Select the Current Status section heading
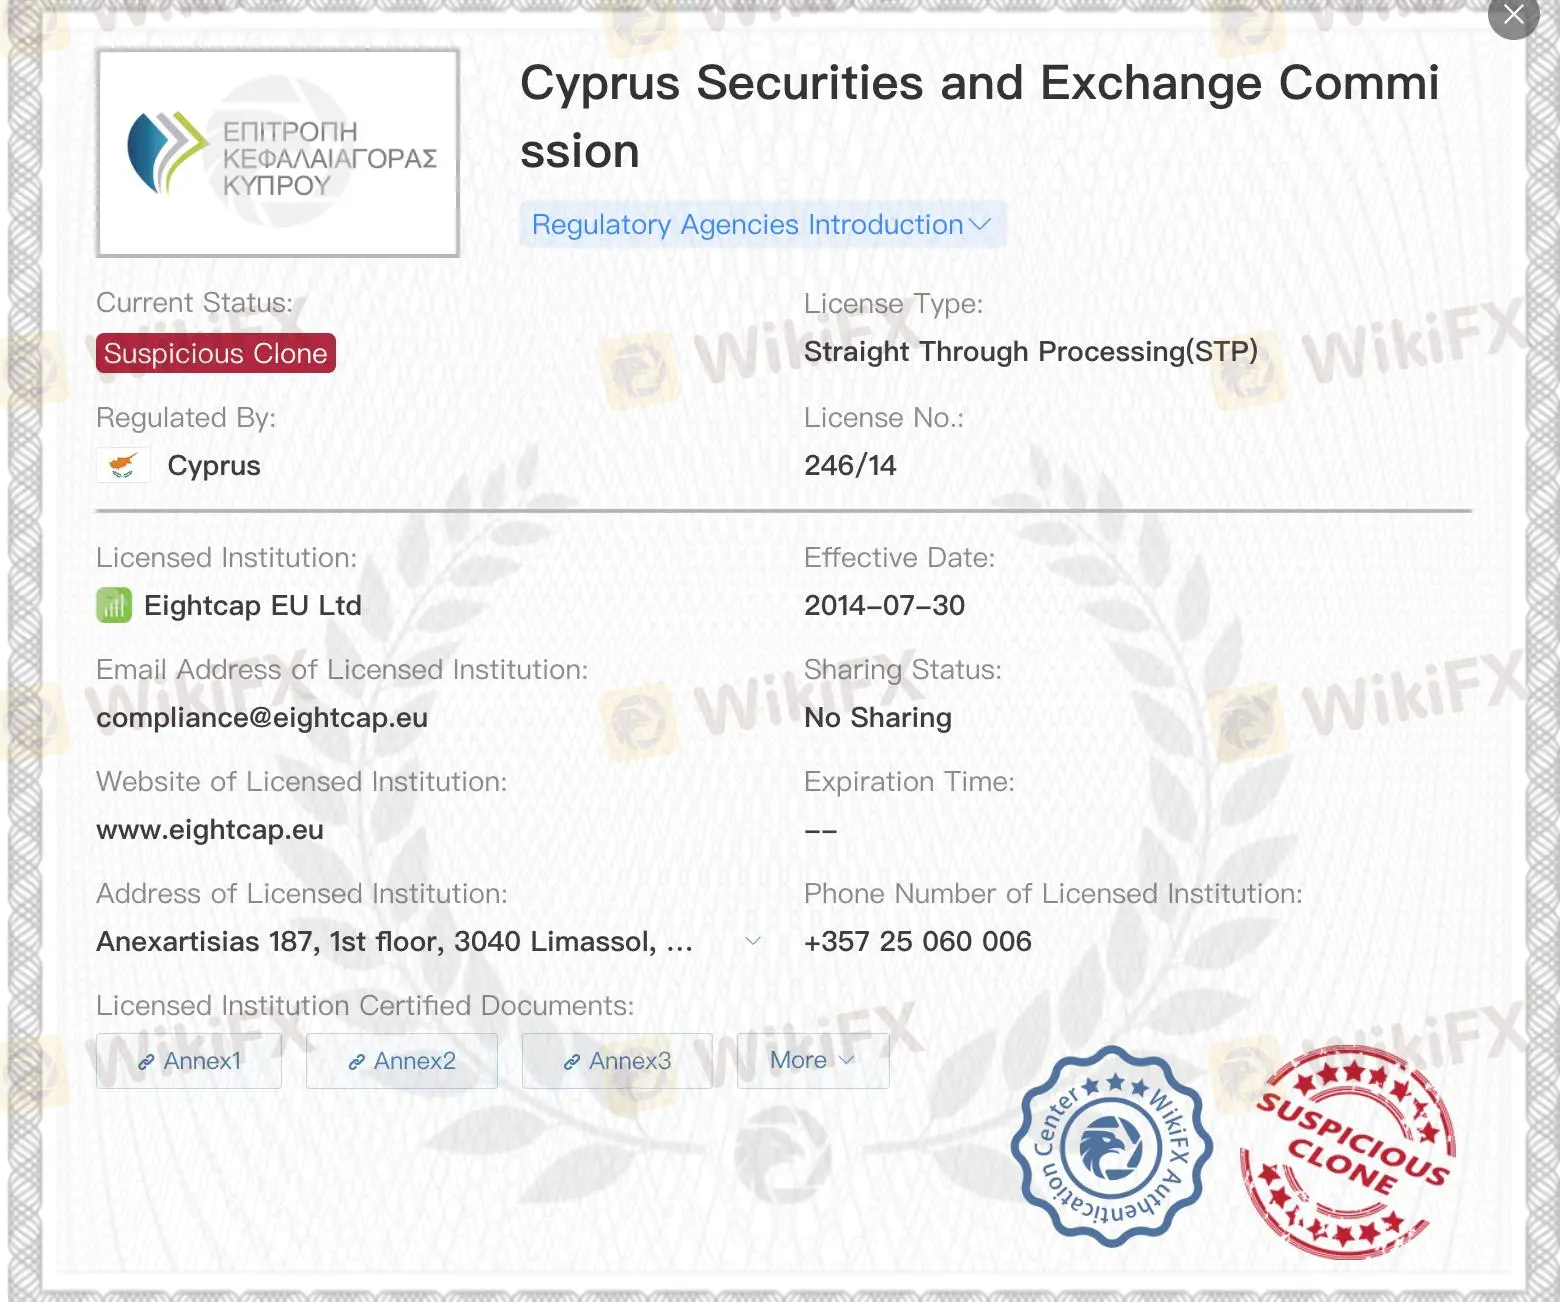Screen dimensions: 1560x1302 click(192, 302)
